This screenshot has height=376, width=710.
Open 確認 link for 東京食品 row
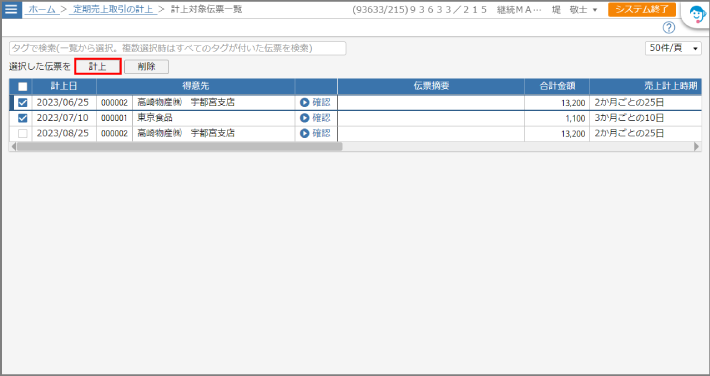(321, 118)
